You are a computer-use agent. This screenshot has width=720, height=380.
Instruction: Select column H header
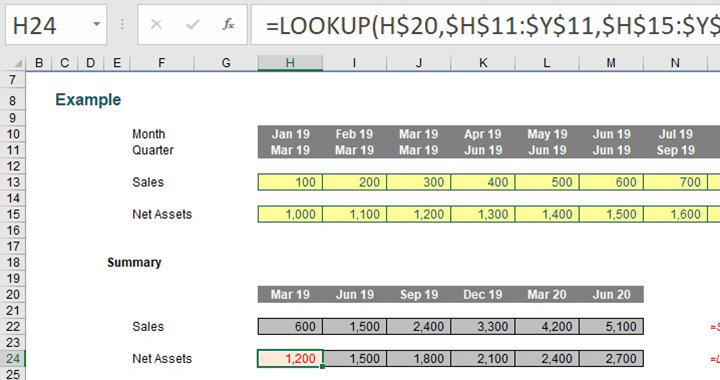tap(290, 63)
